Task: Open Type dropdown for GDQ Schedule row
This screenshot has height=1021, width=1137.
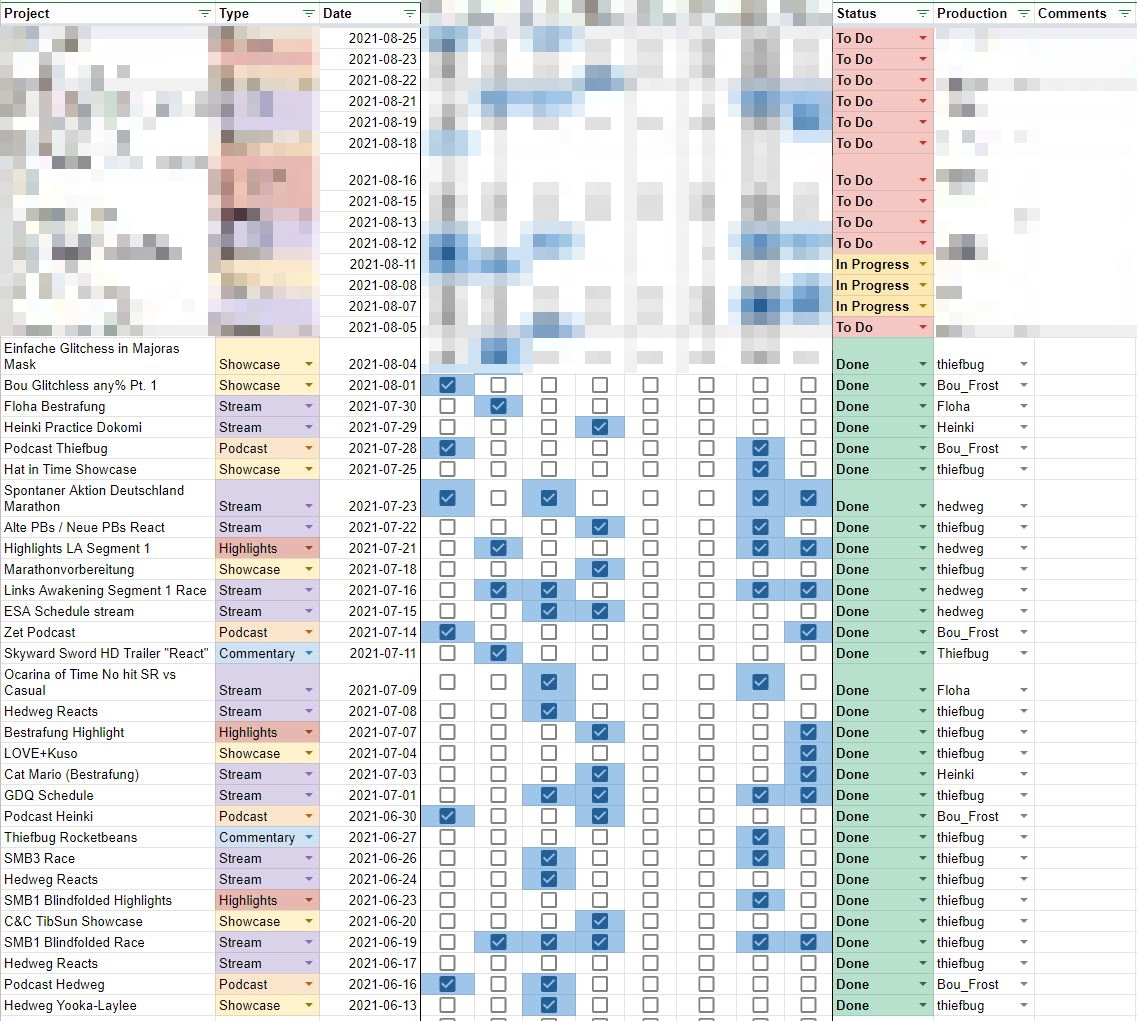Action: (309, 795)
